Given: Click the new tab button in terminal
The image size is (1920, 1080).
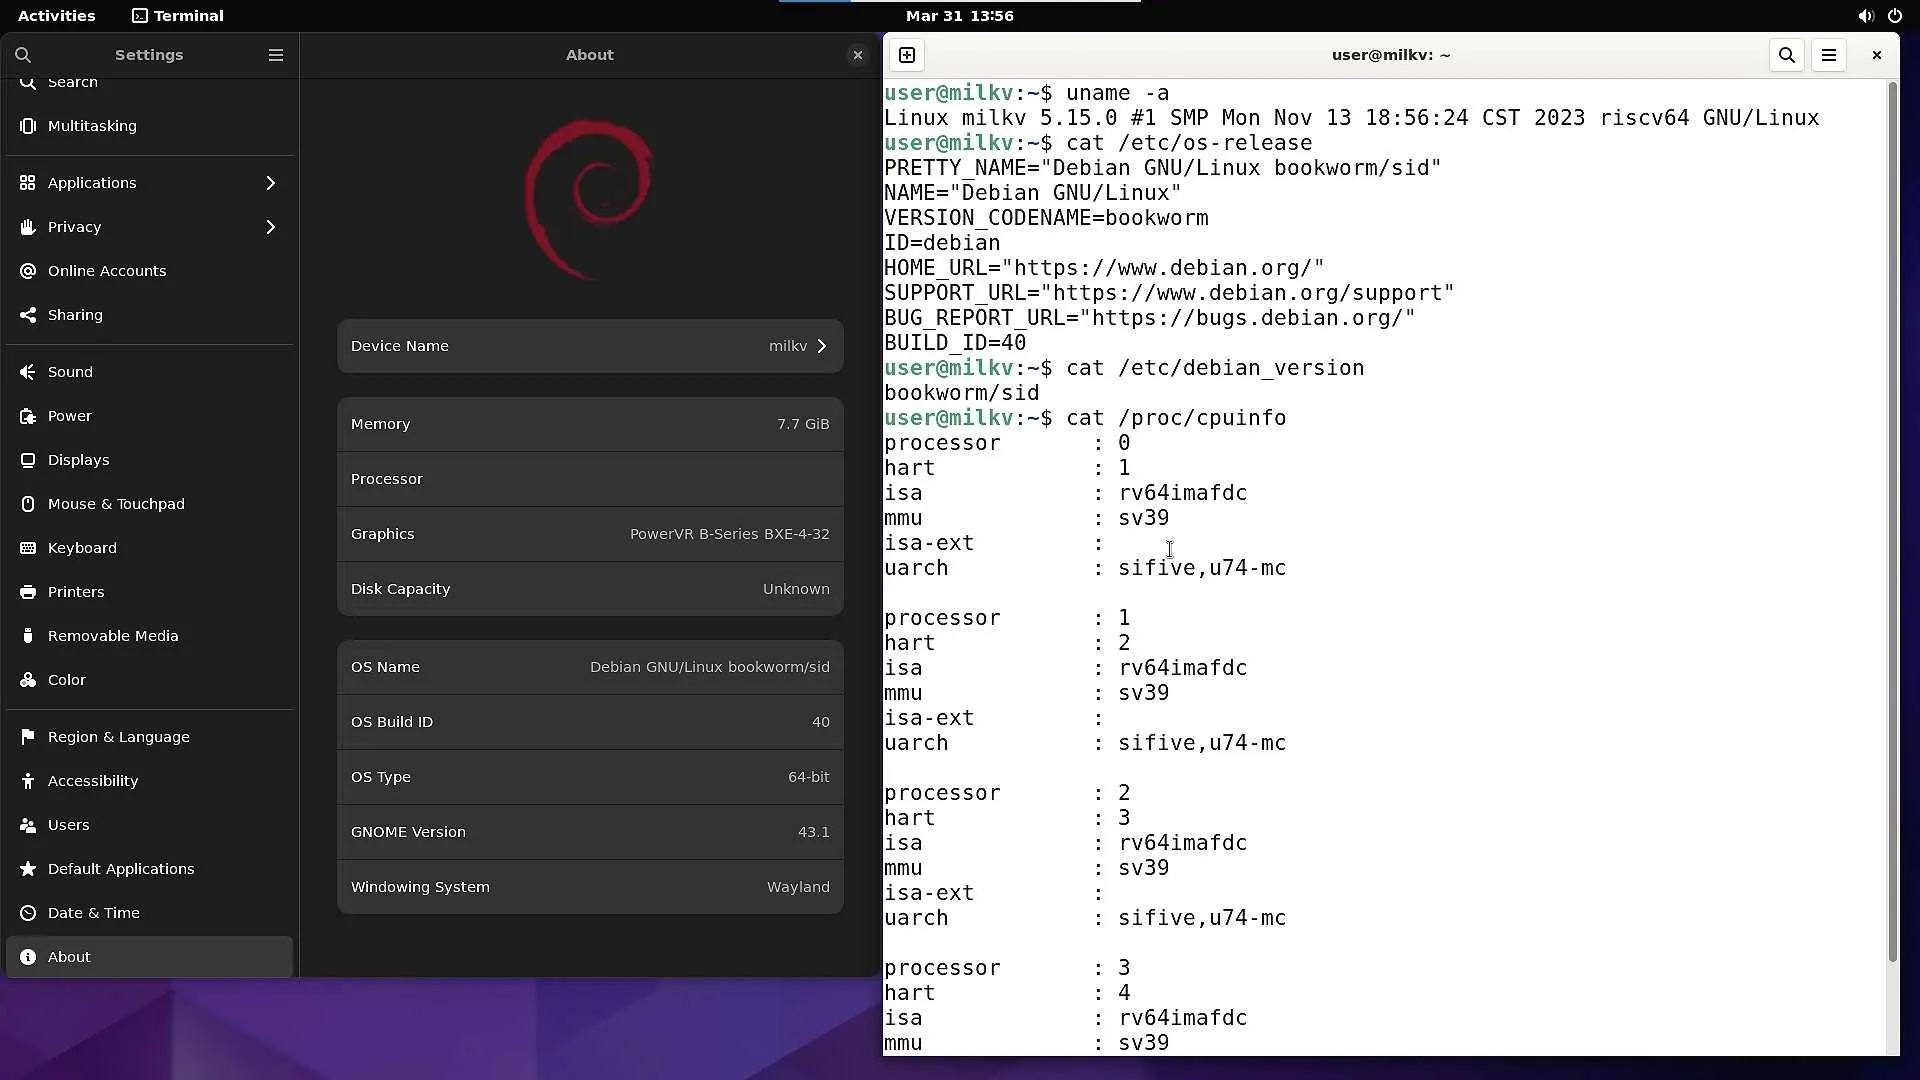Looking at the screenshot, I should 906,55.
